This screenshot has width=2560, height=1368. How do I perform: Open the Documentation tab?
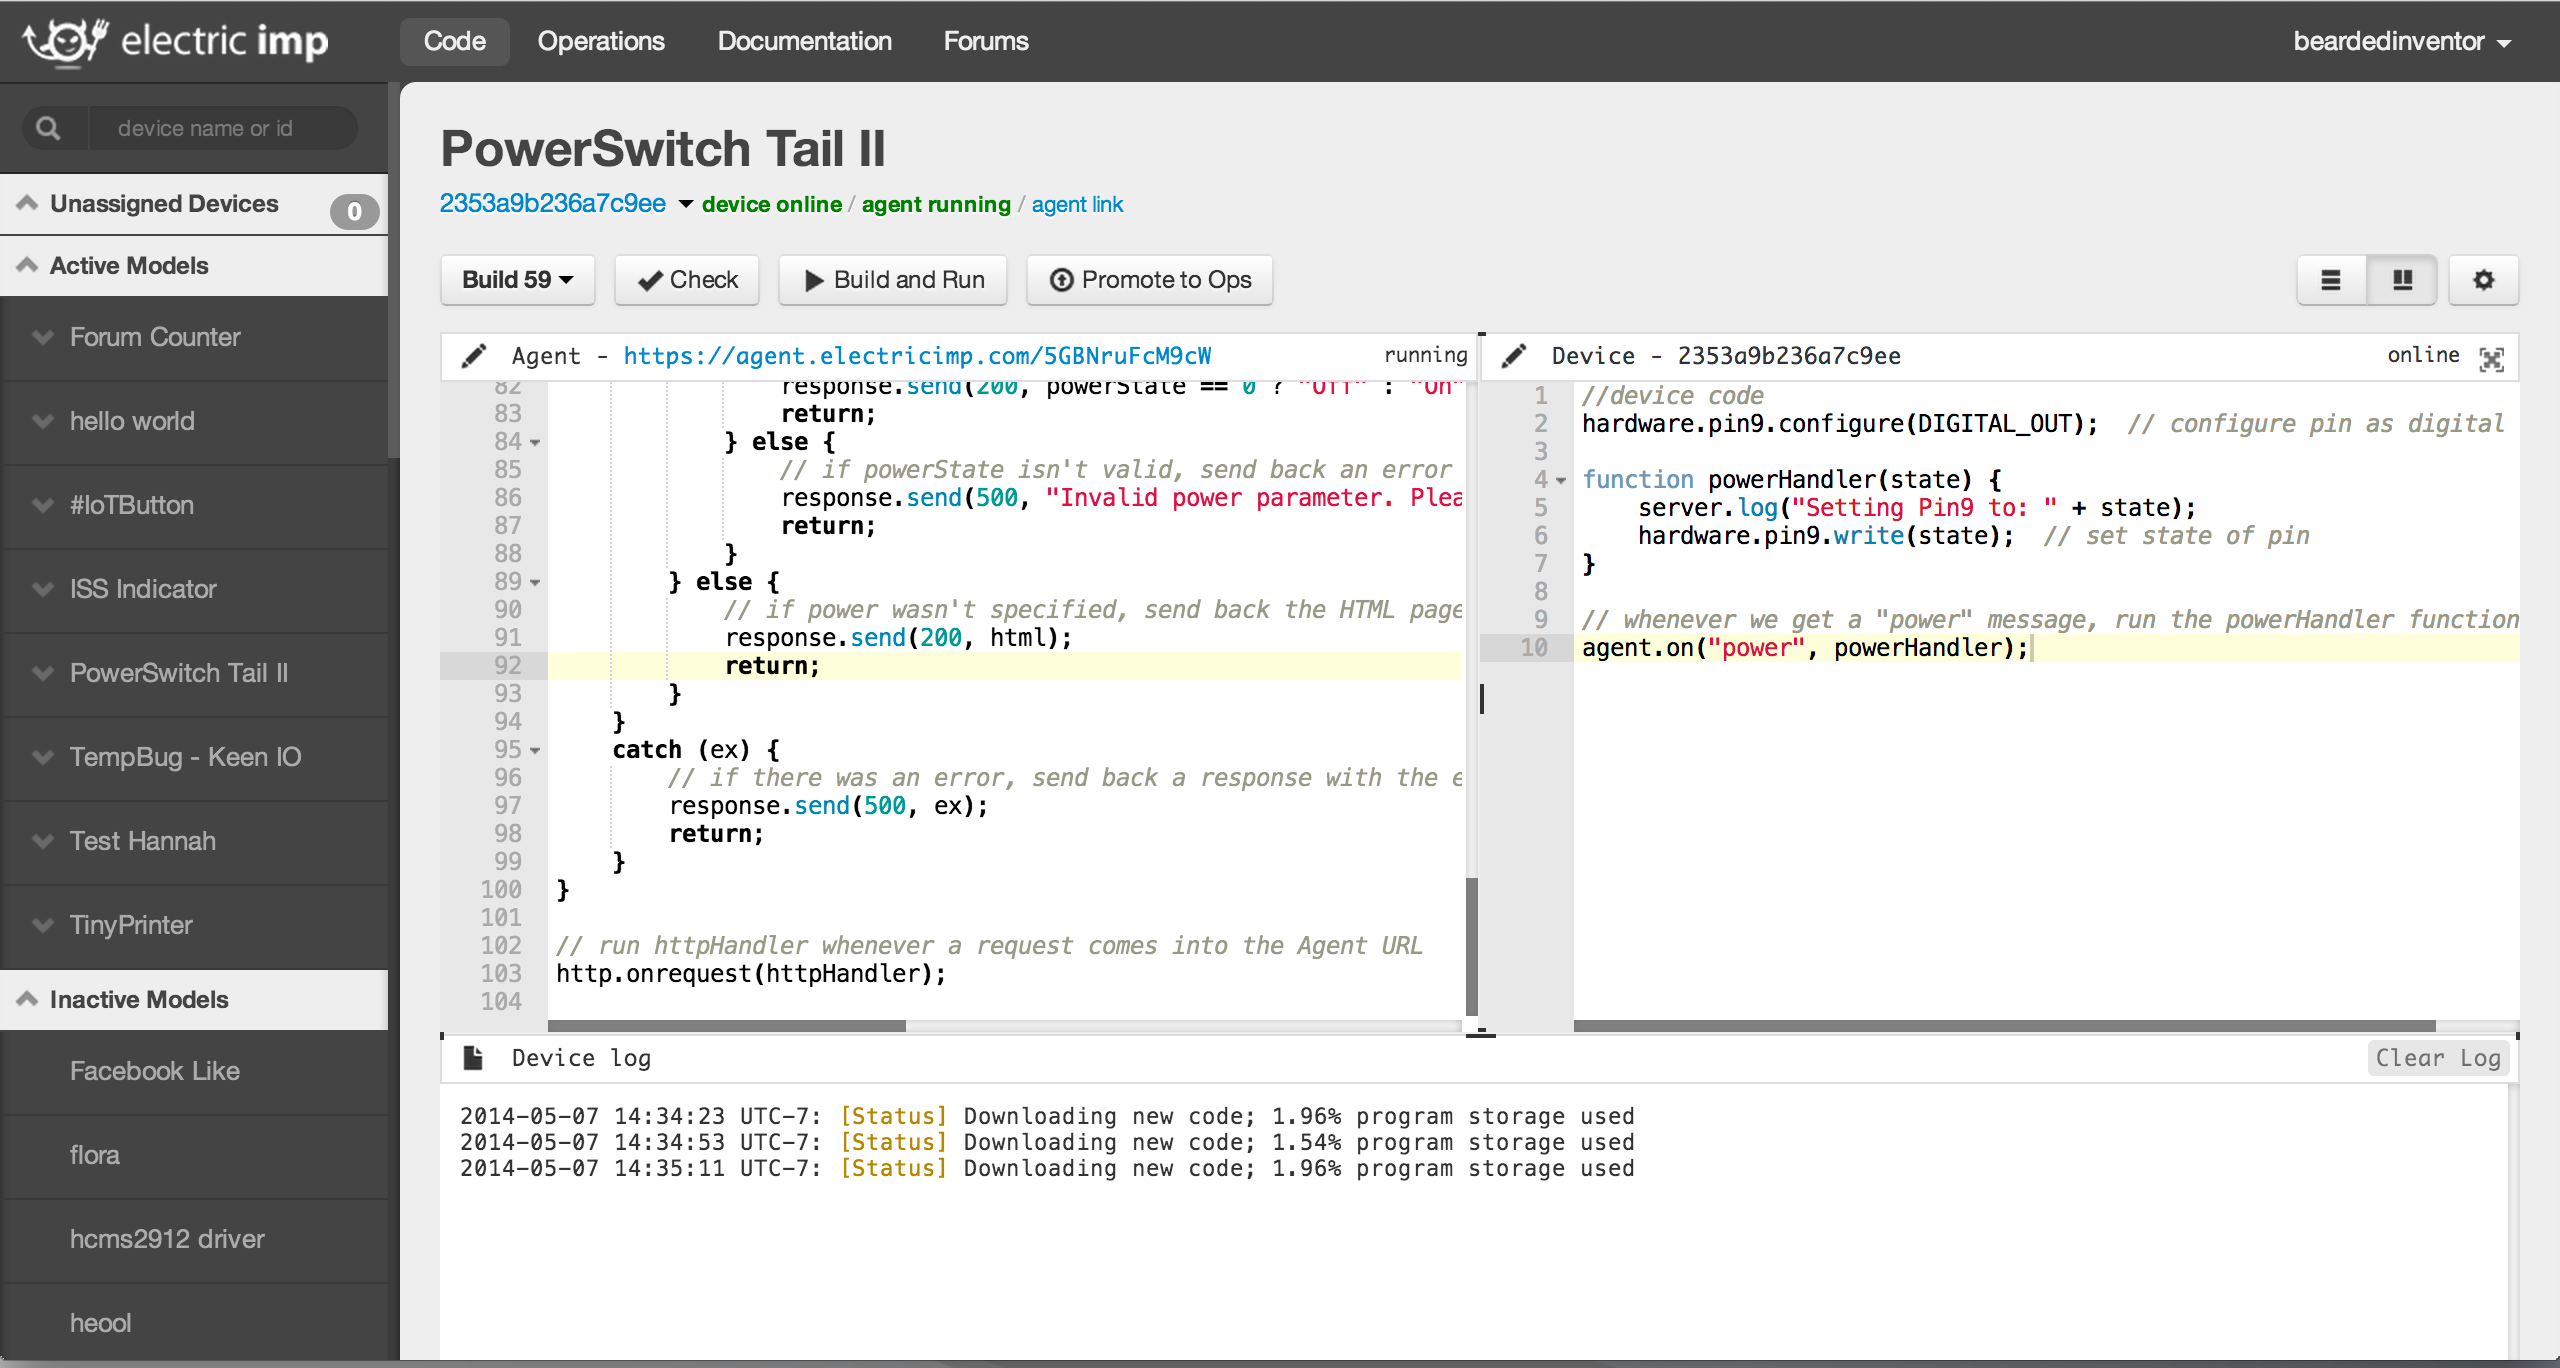[805, 41]
